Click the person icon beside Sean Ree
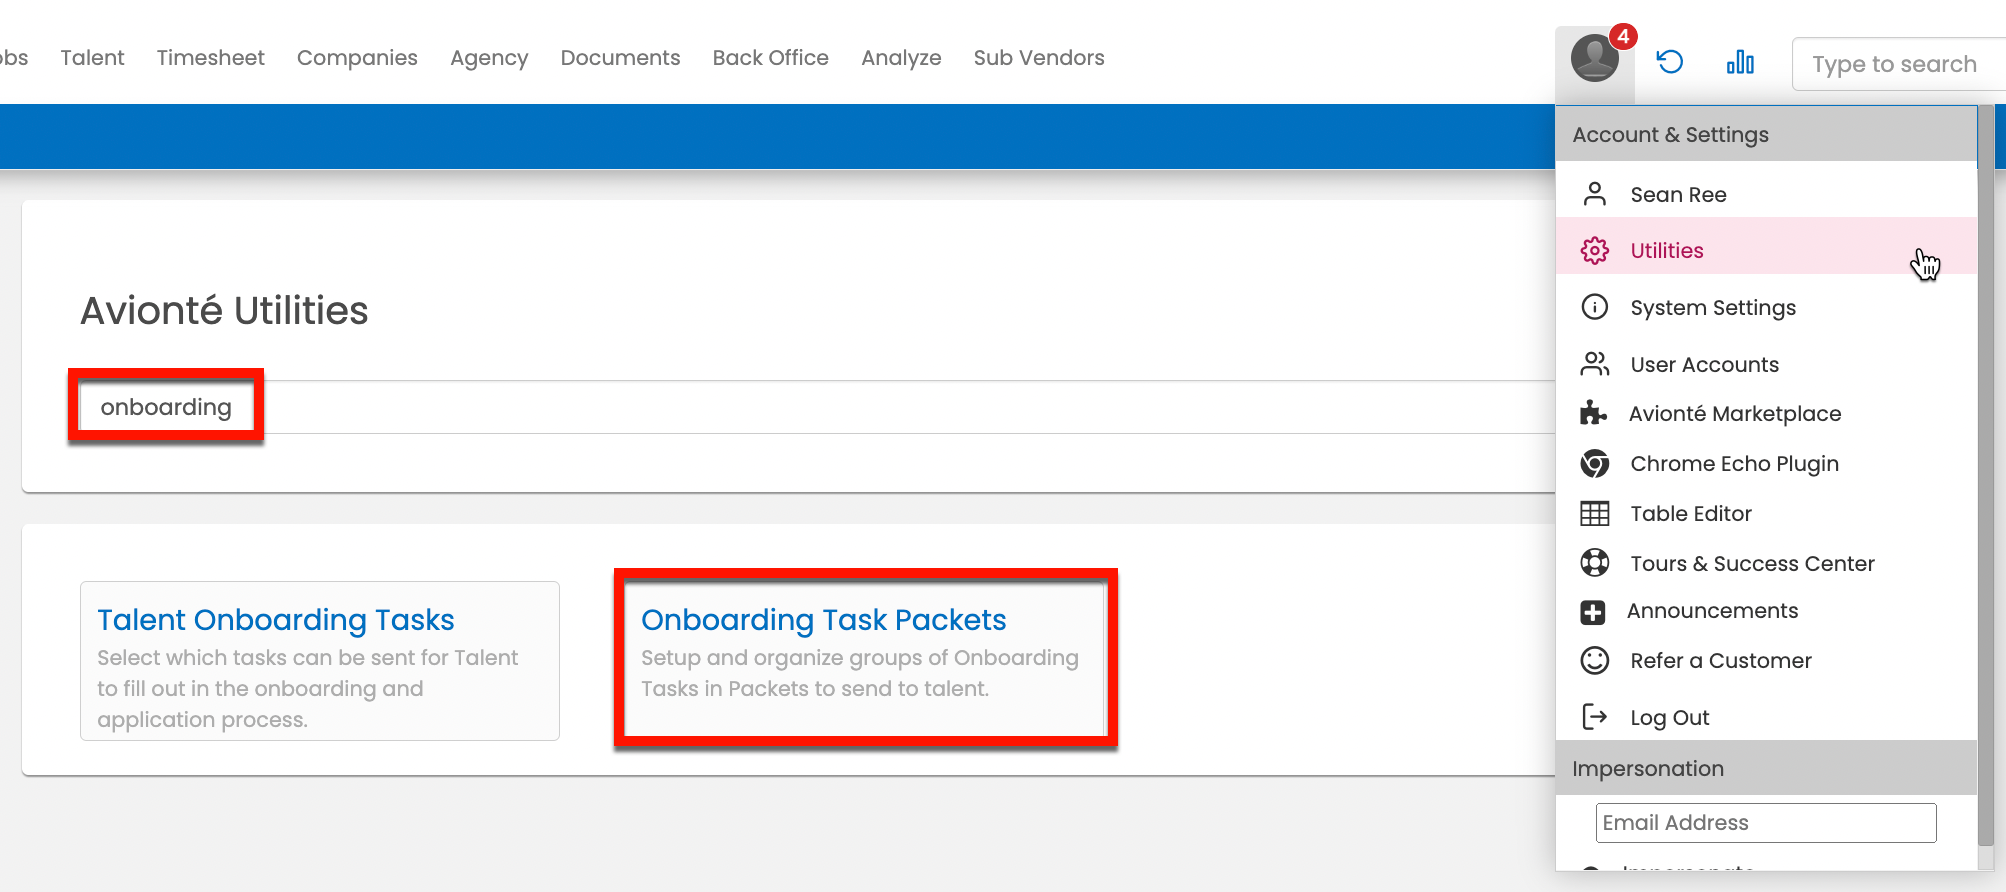Screen dimensions: 2006x892 1594,194
